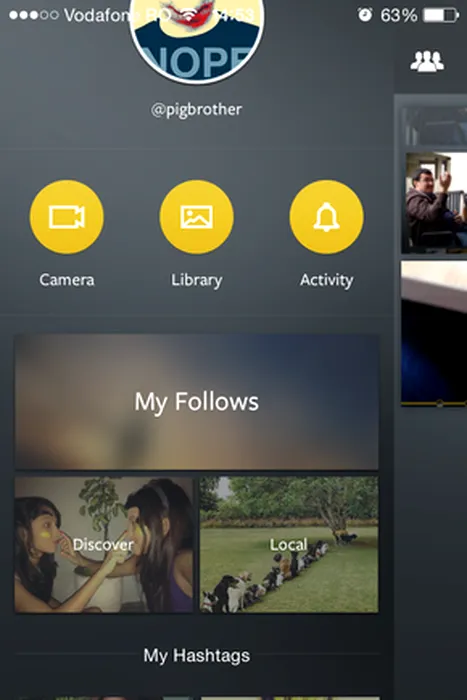Screen dimensions: 467x700
Task: Select the My Hashtags section header
Action: tap(196, 655)
